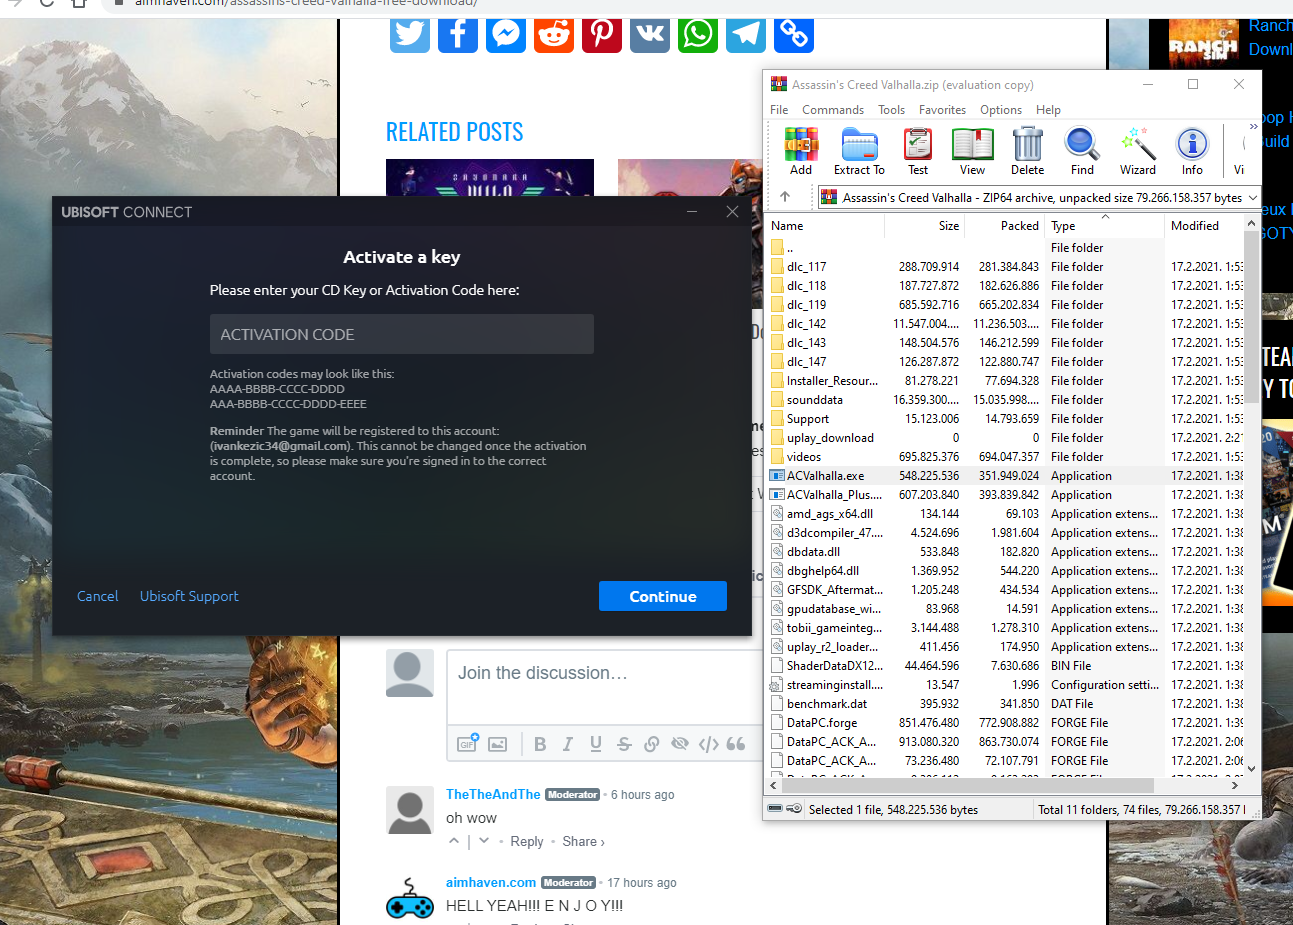Share page via Pinterest icon
This screenshot has height=925, width=1293.
(602, 33)
